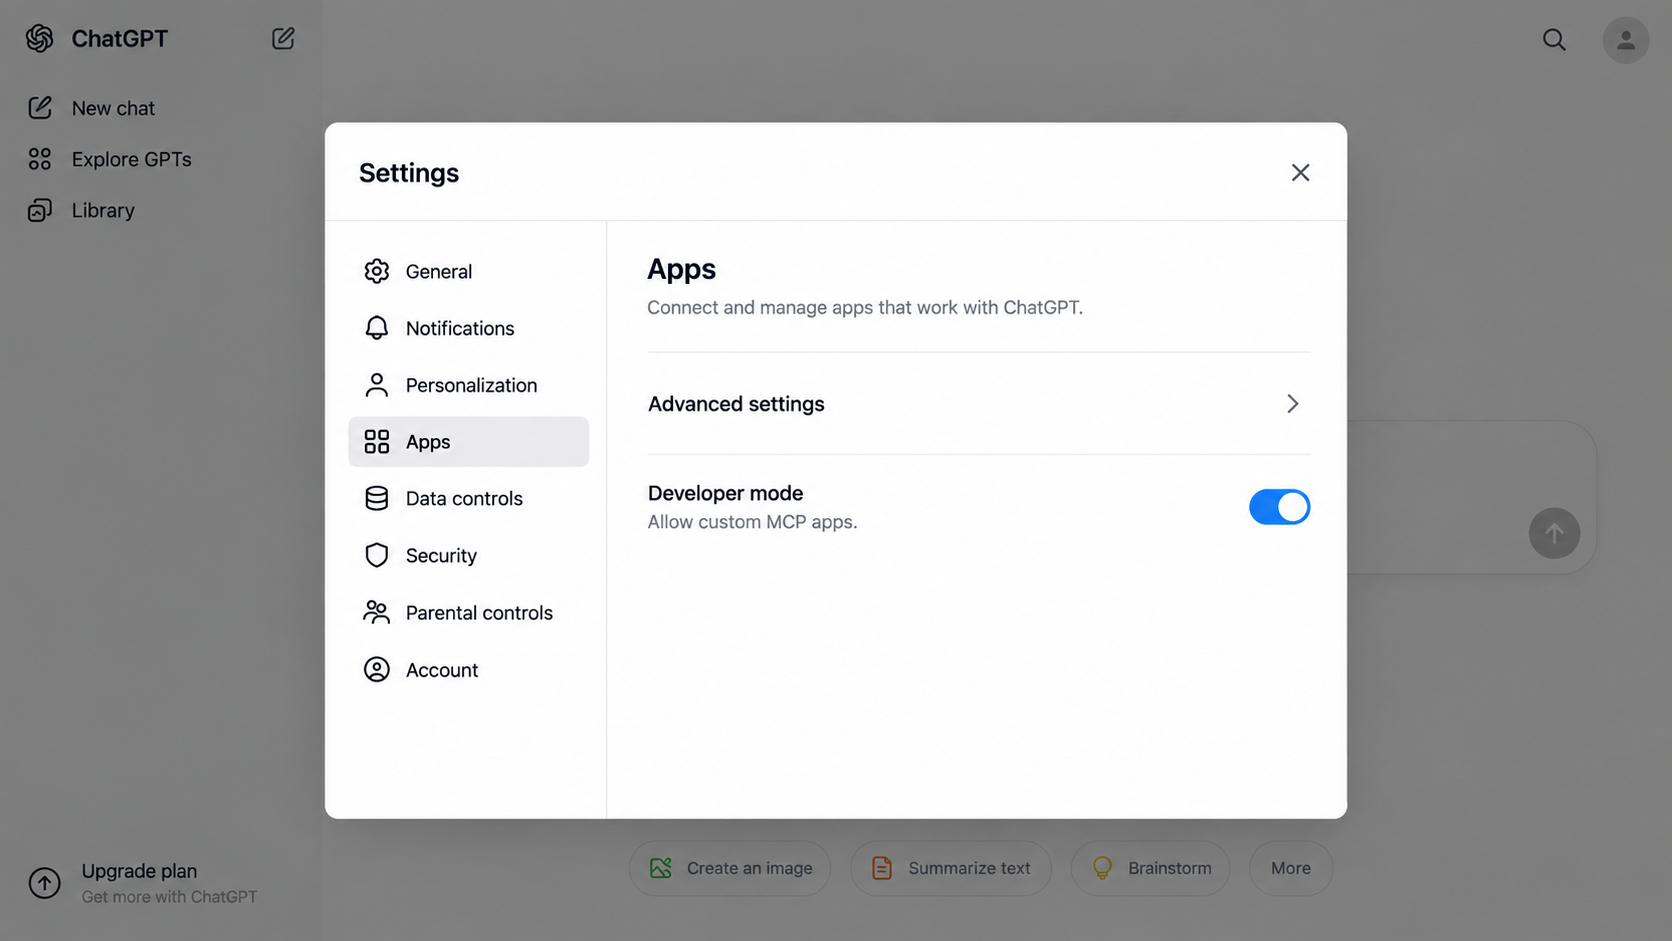
Task: Click the Apps grid icon in settings
Action: 377,442
